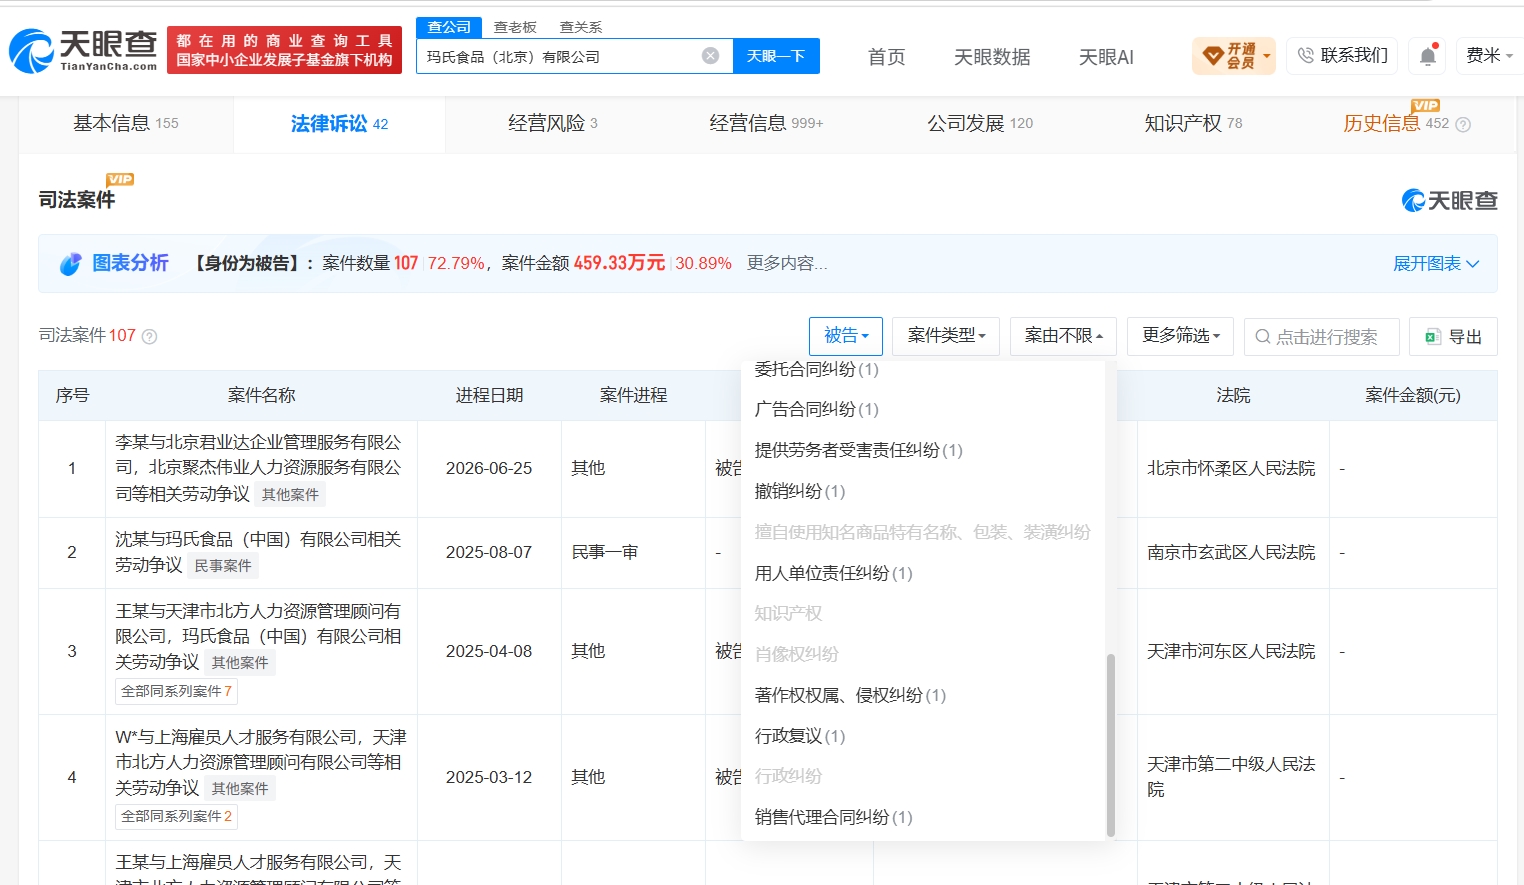1524x885 pixels.
Task: Expand 全部同系列案件 2
Action: point(176,816)
